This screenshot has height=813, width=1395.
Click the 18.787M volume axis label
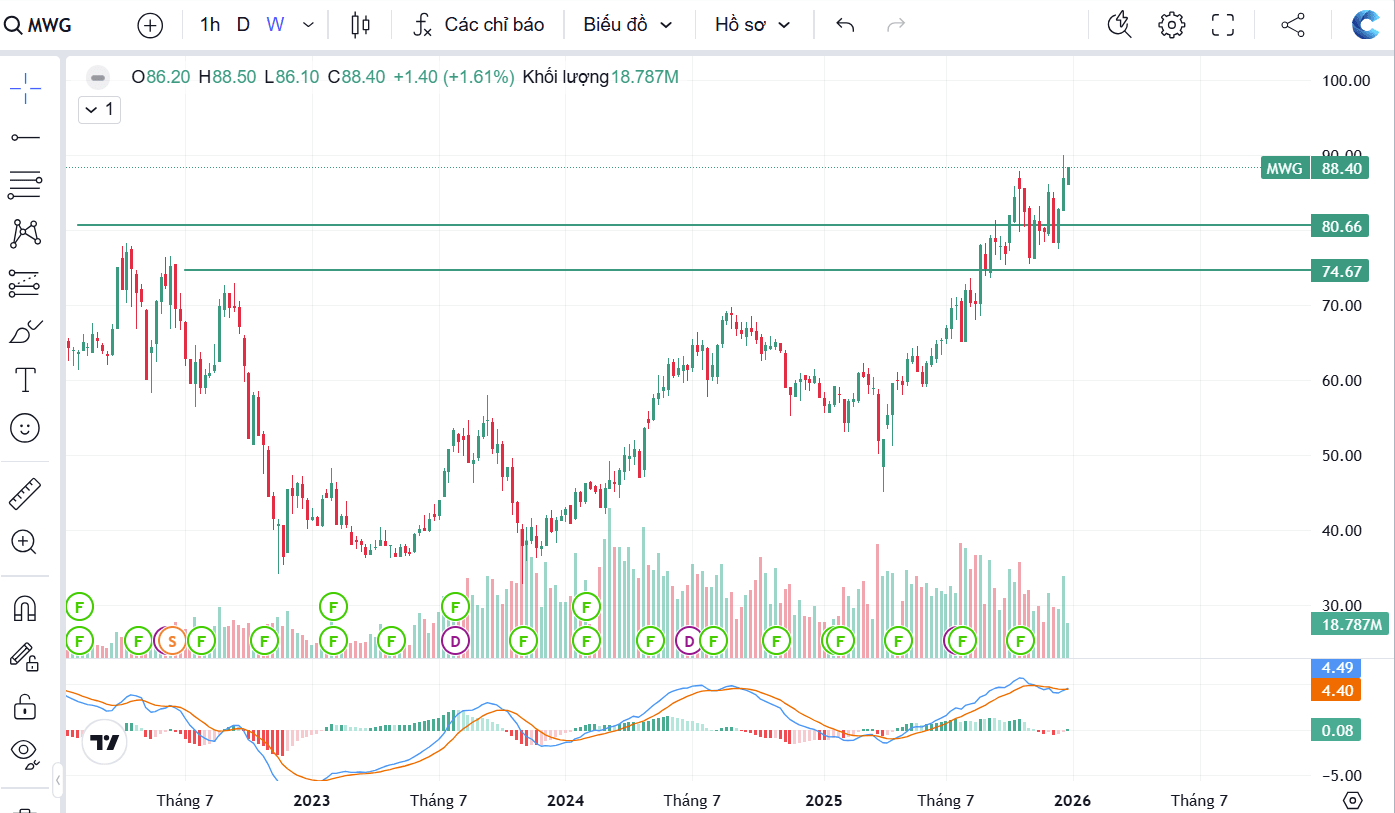tap(1348, 625)
